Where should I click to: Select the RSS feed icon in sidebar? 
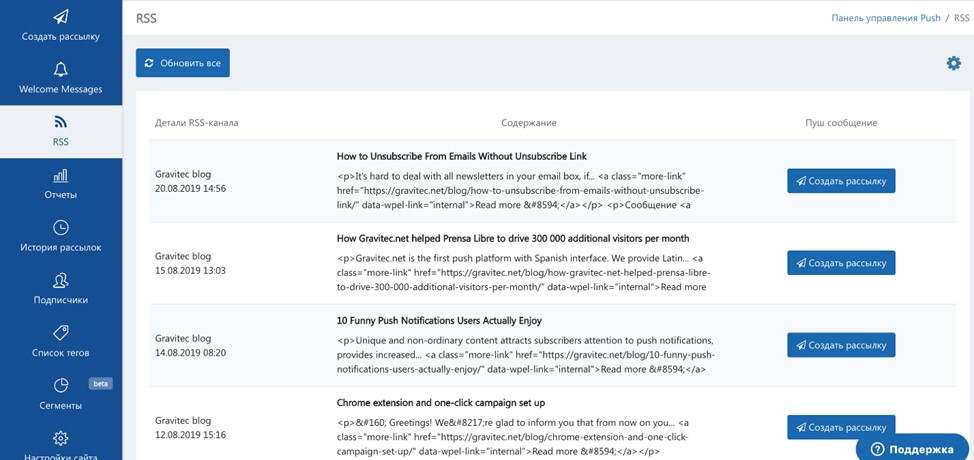click(x=60, y=121)
